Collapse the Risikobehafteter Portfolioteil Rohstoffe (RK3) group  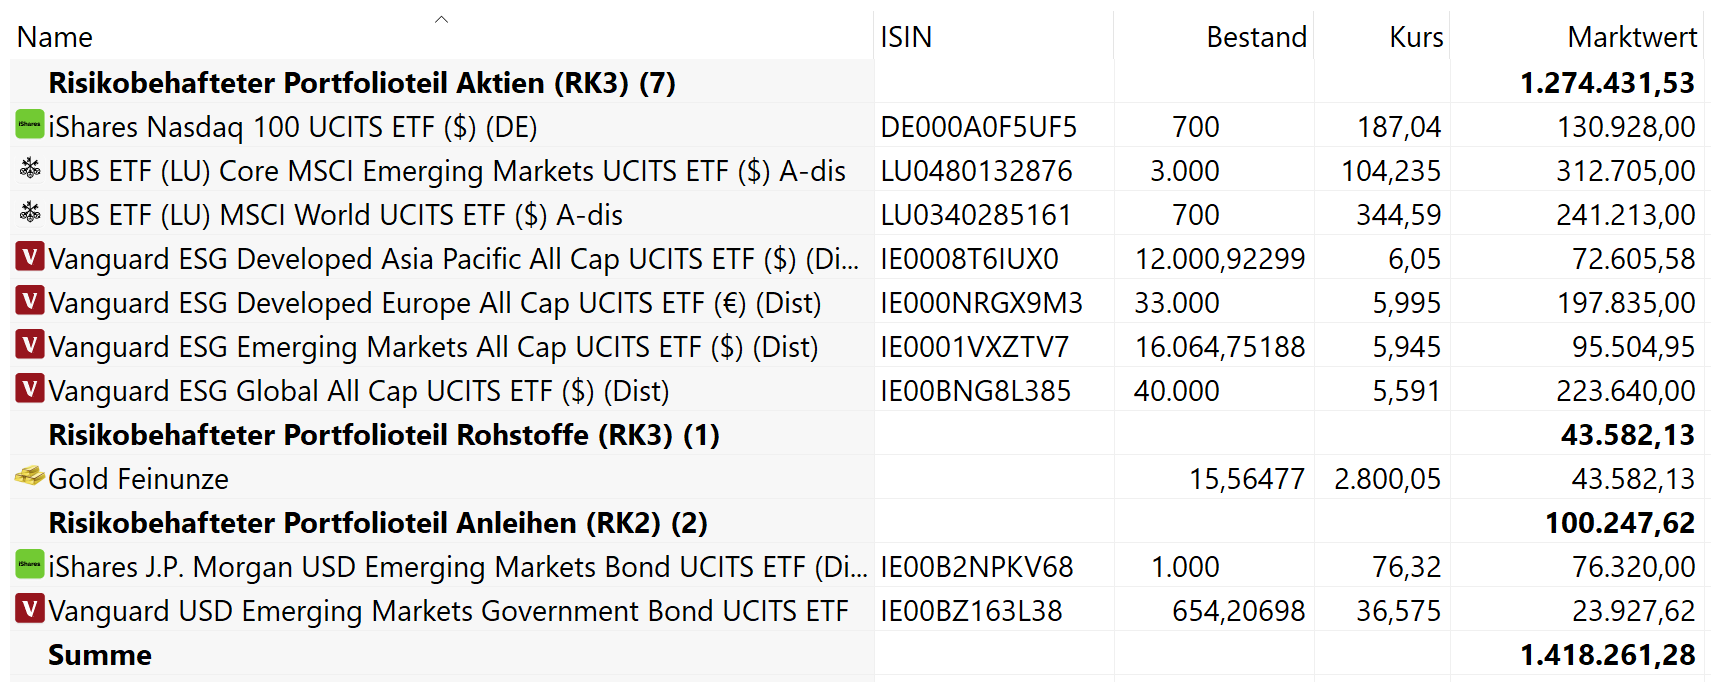pyautogui.click(x=383, y=435)
